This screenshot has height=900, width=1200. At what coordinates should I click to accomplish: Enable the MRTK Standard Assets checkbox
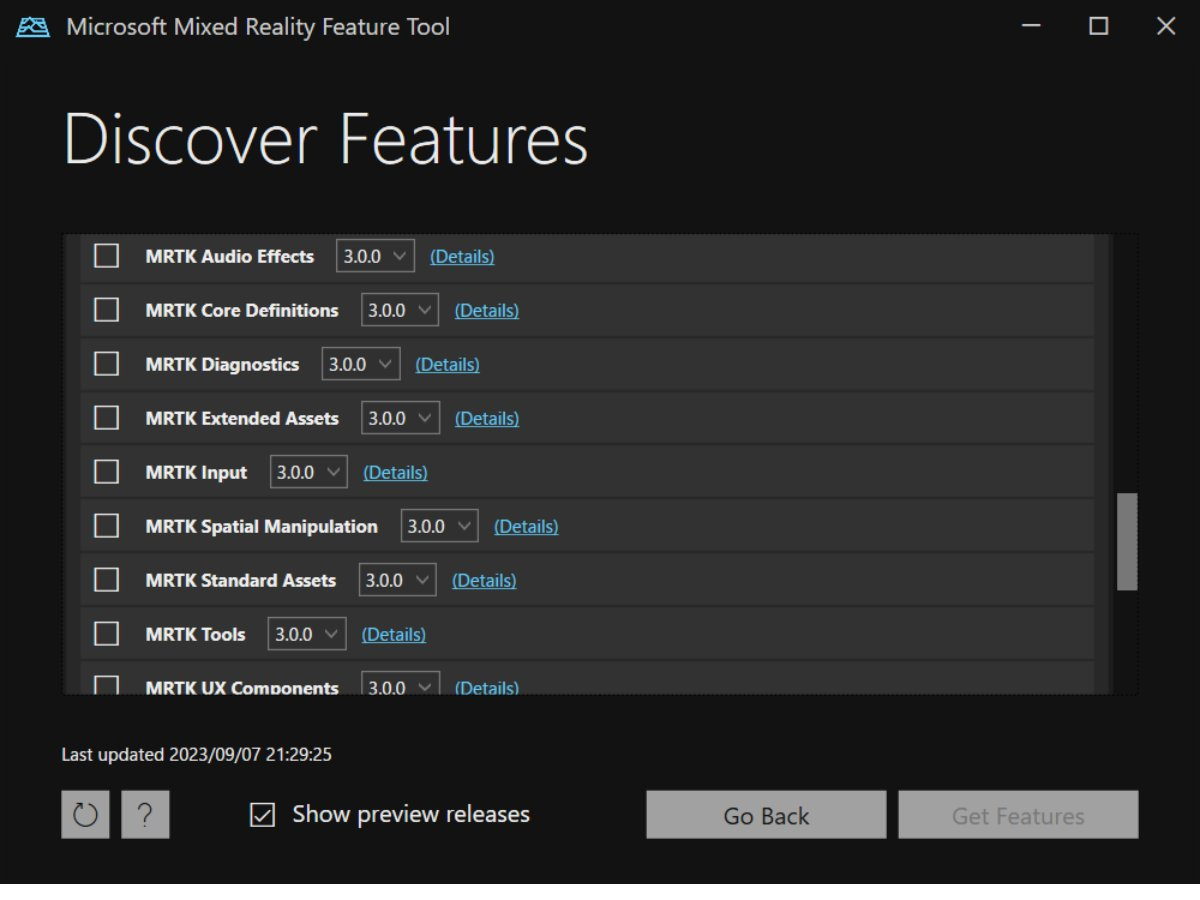point(106,580)
